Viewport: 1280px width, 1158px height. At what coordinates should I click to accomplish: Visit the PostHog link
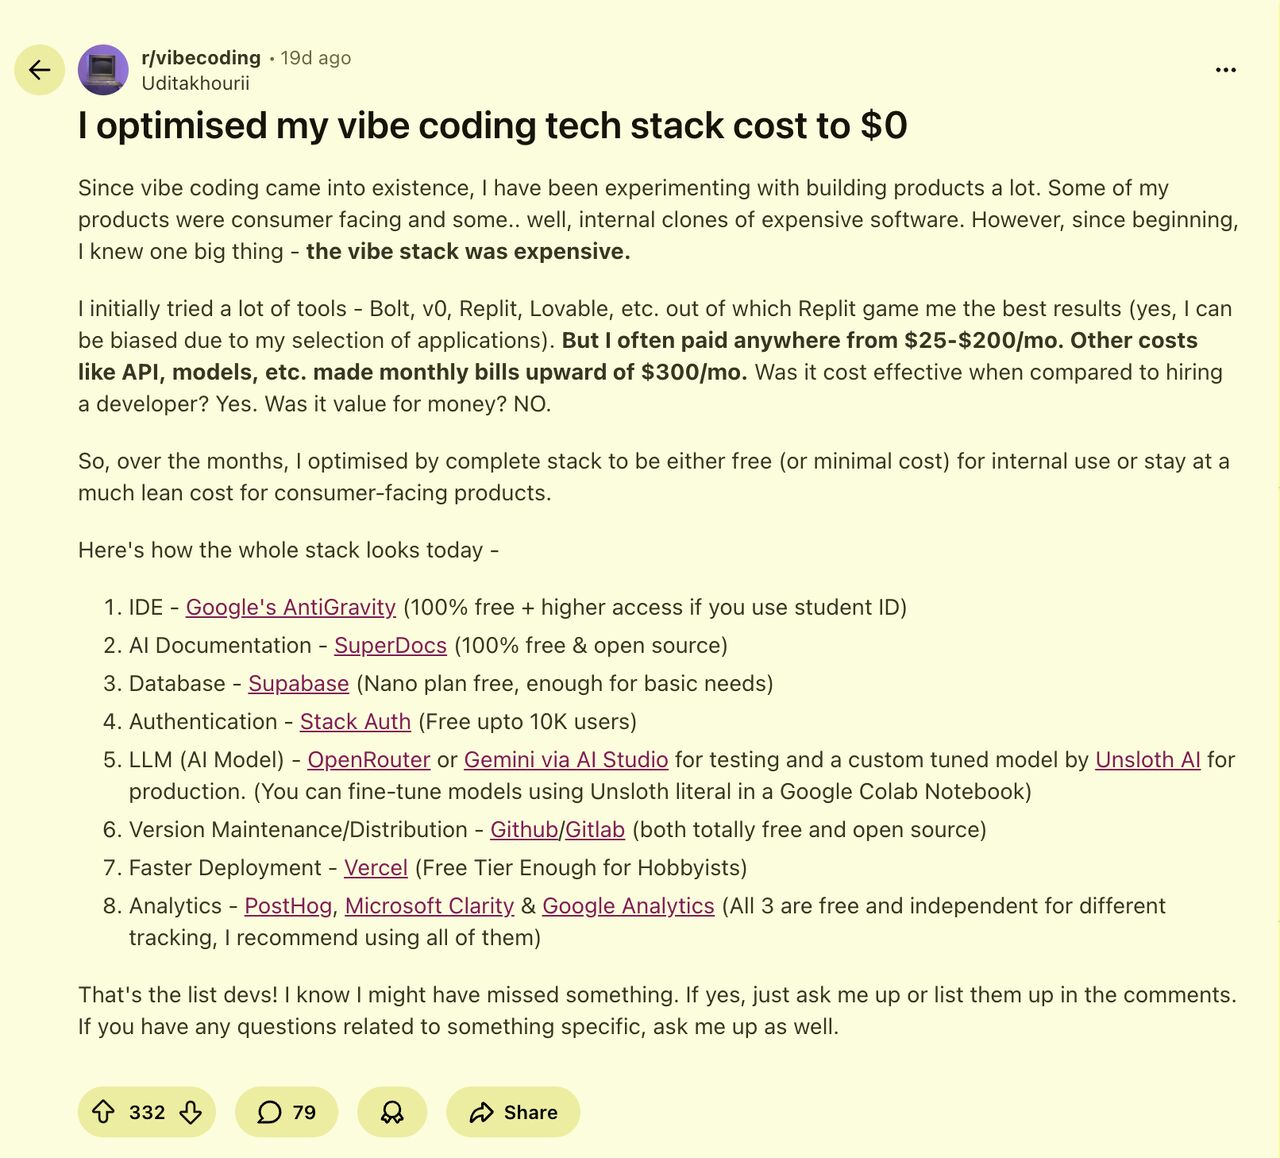(288, 905)
